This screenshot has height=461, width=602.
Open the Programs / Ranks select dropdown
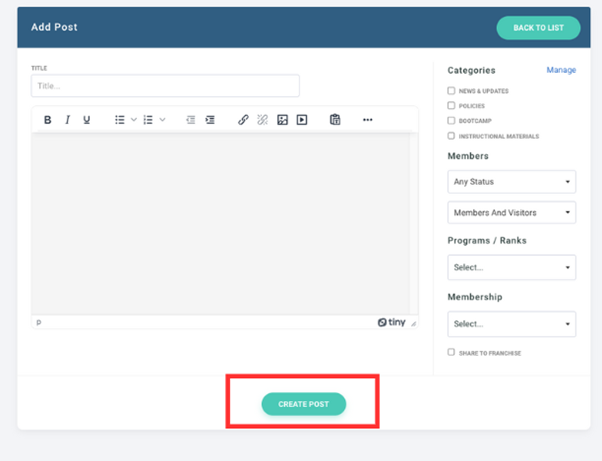pyautogui.click(x=511, y=268)
